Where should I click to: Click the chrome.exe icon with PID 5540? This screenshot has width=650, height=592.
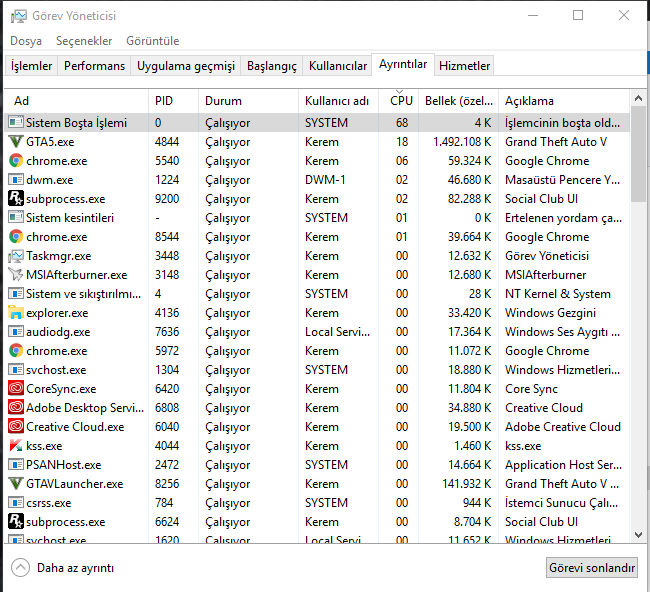pyautogui.click(x=16, y=161)
